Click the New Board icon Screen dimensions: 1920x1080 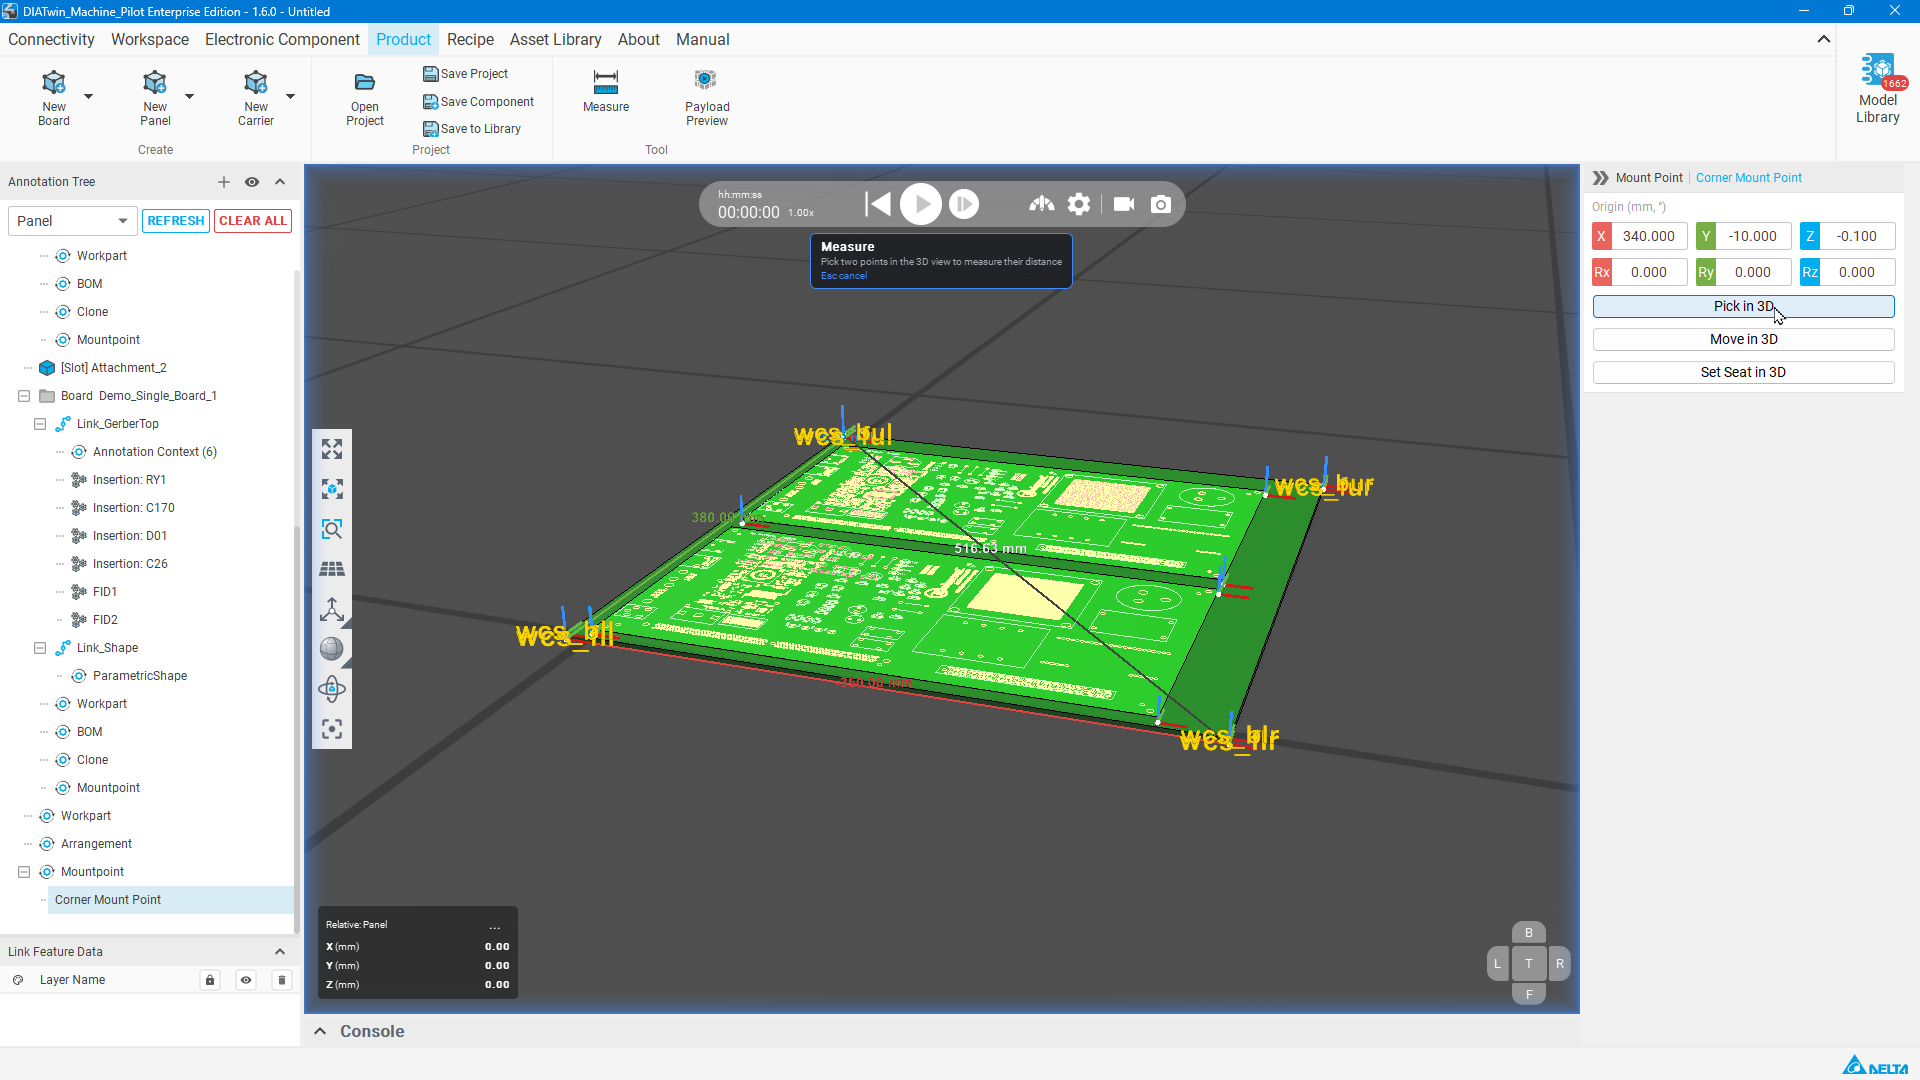54,83
